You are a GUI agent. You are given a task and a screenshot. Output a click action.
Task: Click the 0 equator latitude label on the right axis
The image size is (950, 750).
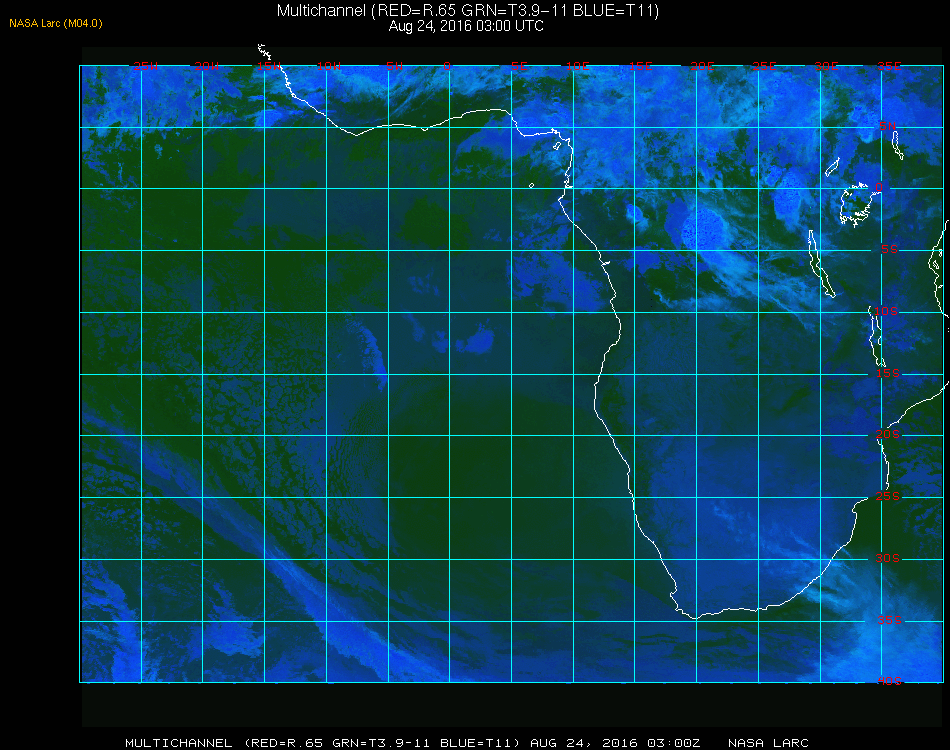tap(879, 187)
